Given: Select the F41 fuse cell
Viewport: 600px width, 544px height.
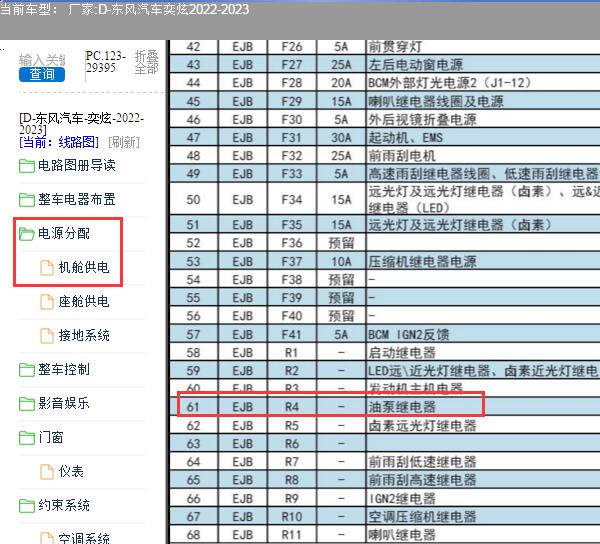Looking at the screenshot, I should point(292,335).
